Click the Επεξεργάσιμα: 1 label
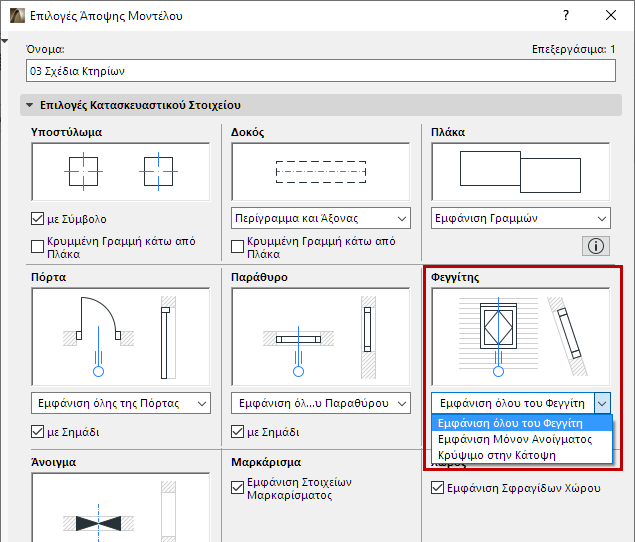Image resolution: width=635 pixels, height=542 pixels. coord(573,49)
